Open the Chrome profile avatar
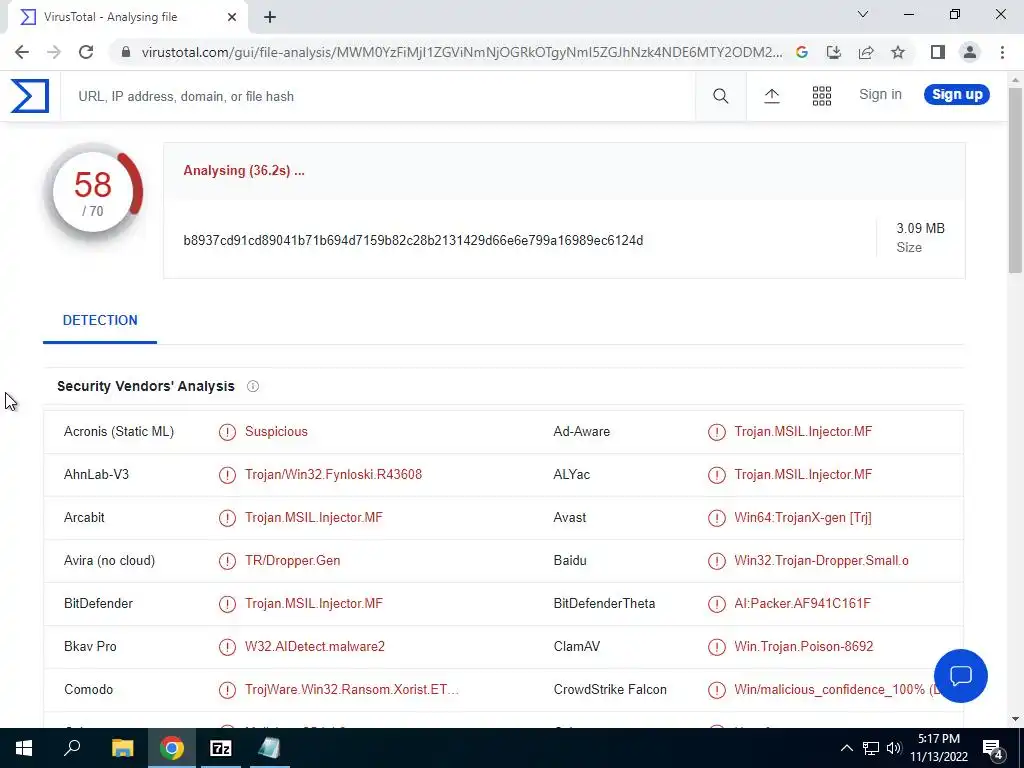1024x768 pixels. pyautogui.click(x=970, y=52)
